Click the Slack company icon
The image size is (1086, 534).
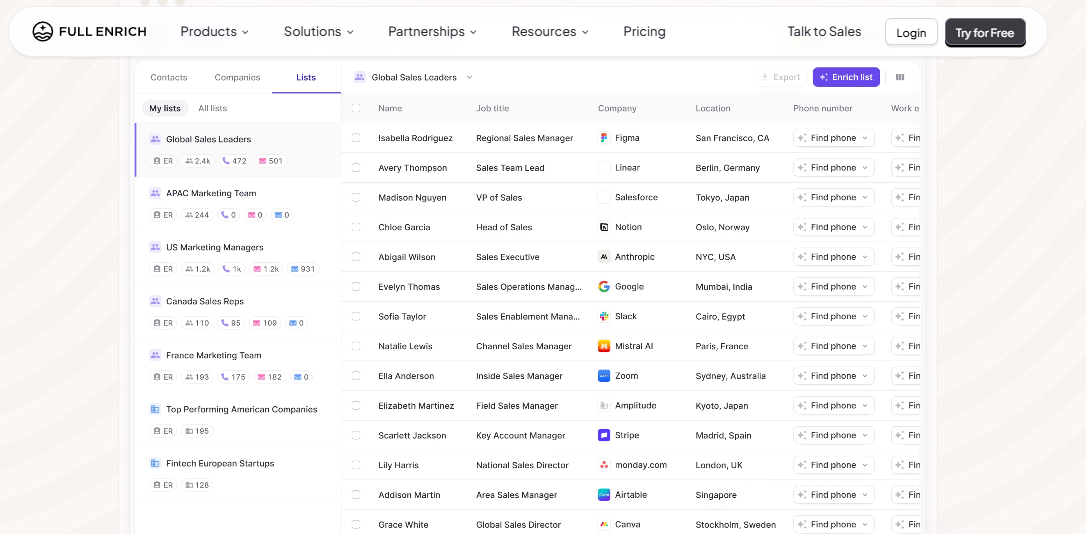coord(604,317)
